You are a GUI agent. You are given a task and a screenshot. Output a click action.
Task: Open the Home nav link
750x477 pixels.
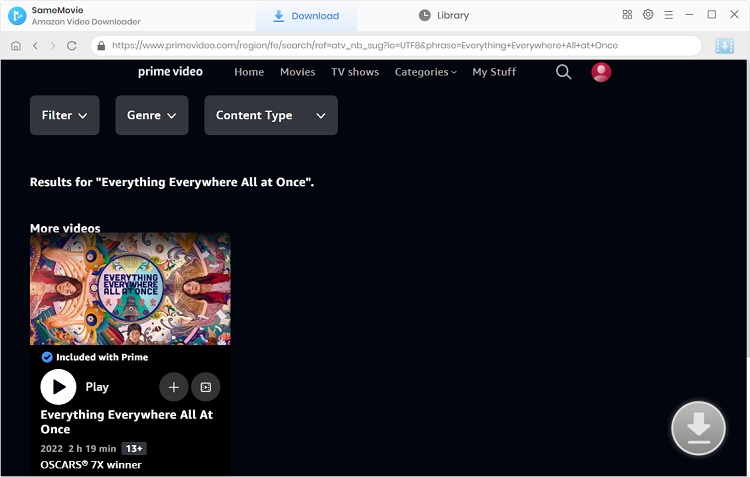point(249,72)
